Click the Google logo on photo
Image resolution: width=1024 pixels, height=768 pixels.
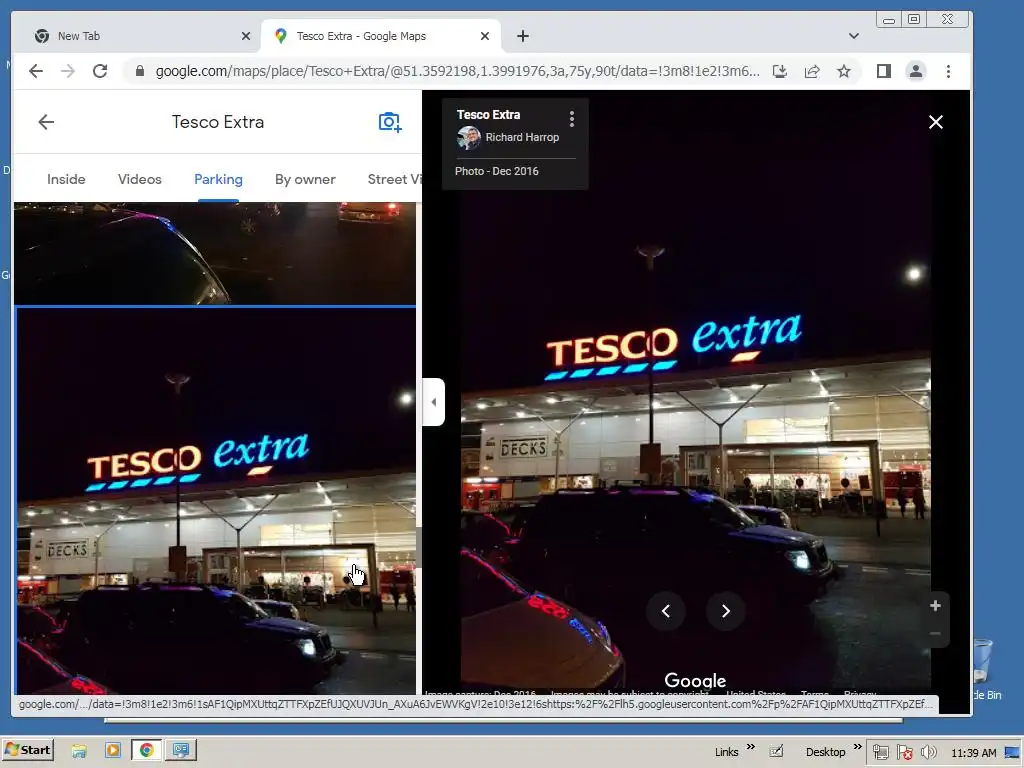(x=695, y=681)
